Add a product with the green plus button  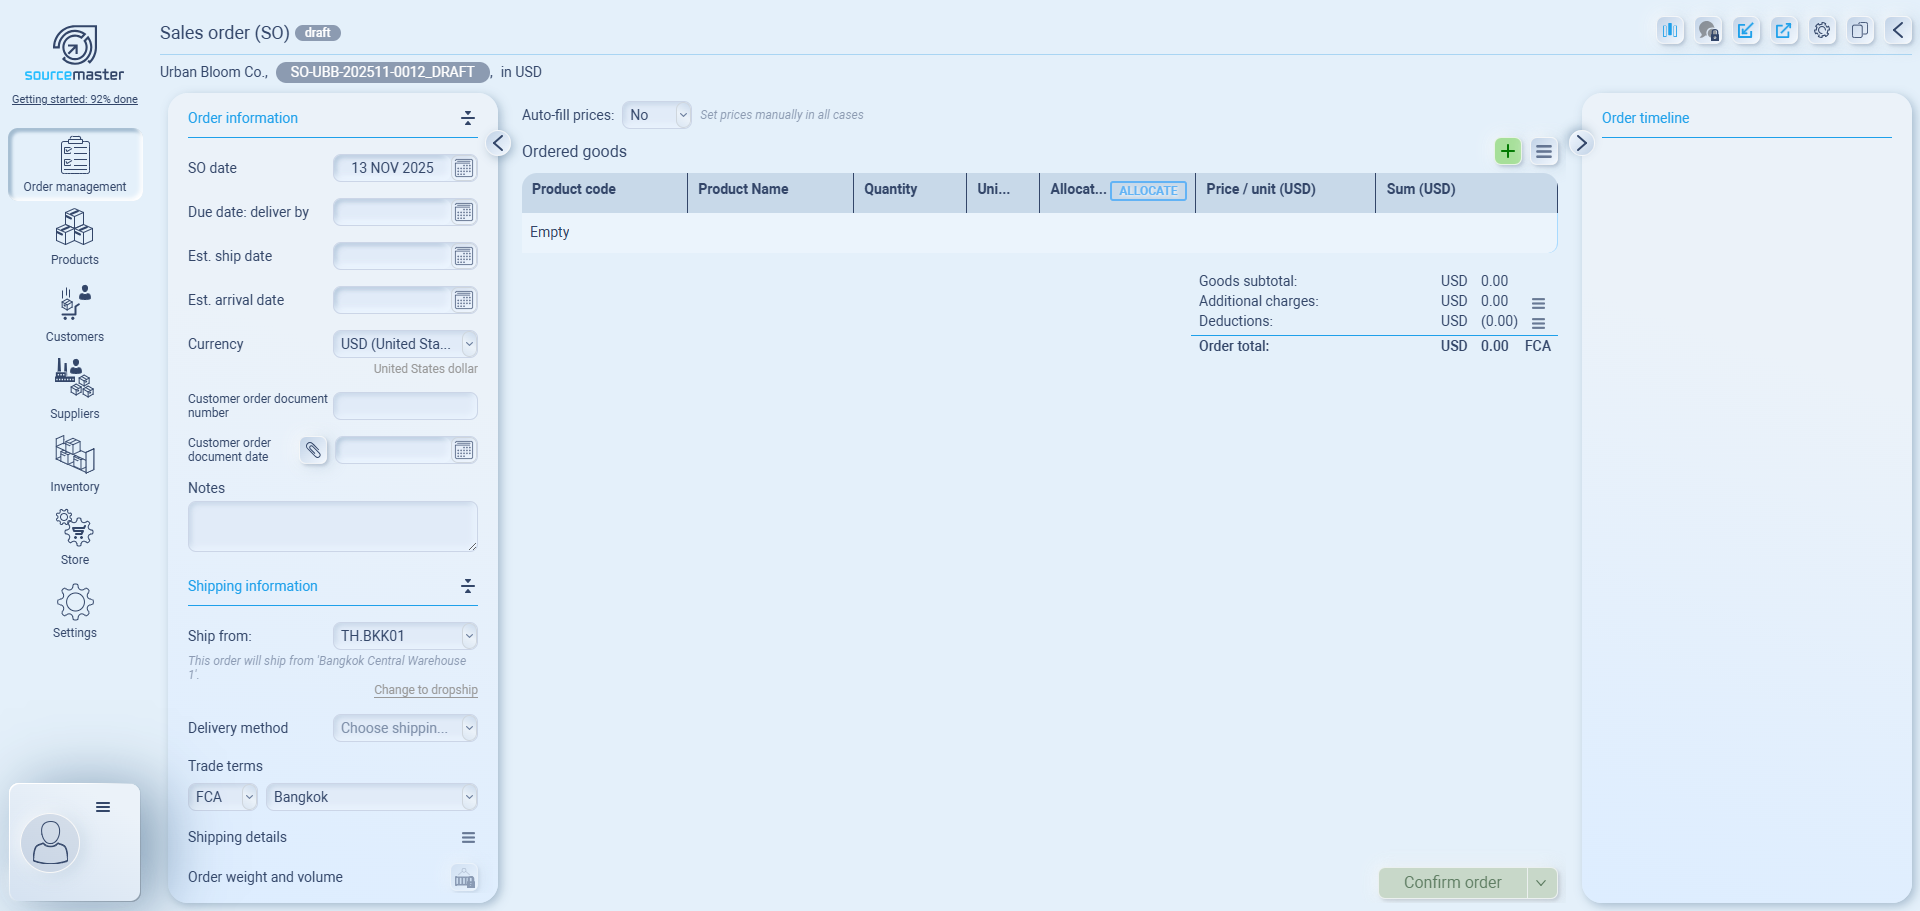(1508, 151)
